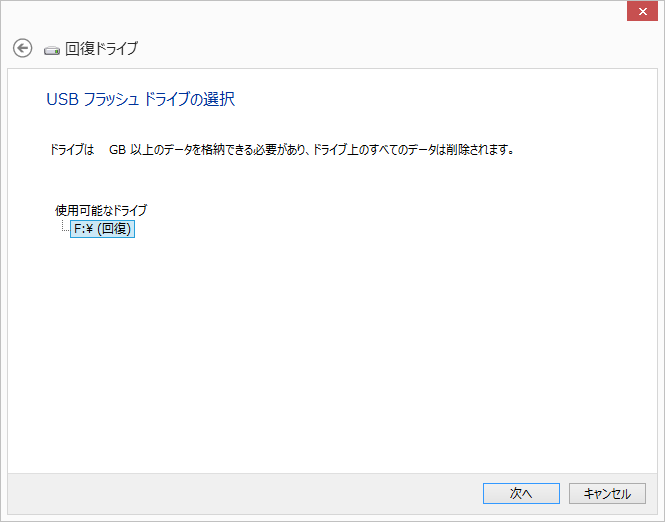The image size is (665, 522).
Task: Click the dotted tree connector beside F:¥
Action: 65,226
